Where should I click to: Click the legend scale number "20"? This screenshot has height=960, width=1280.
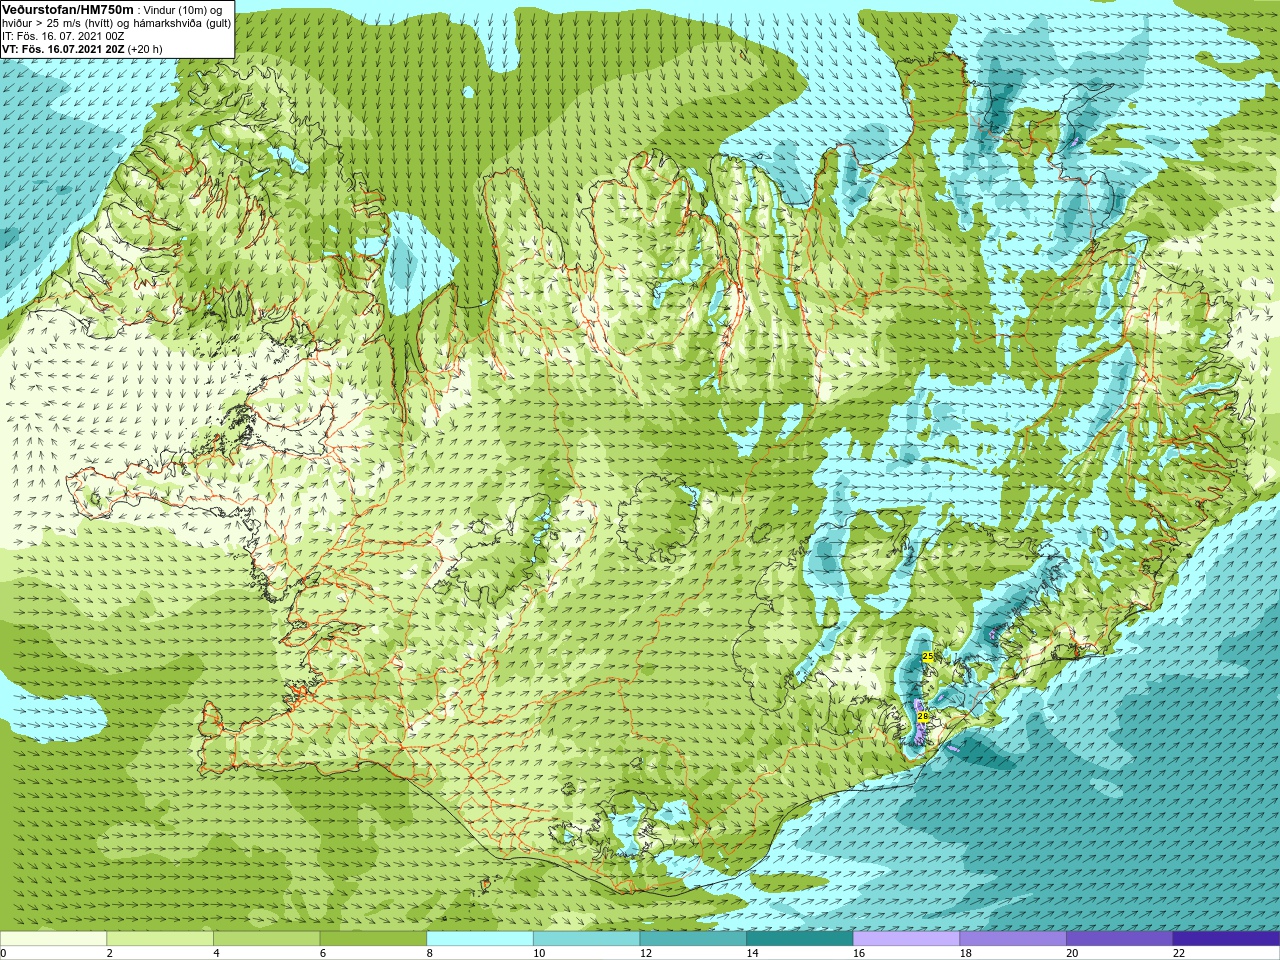tap(1073, 953)
